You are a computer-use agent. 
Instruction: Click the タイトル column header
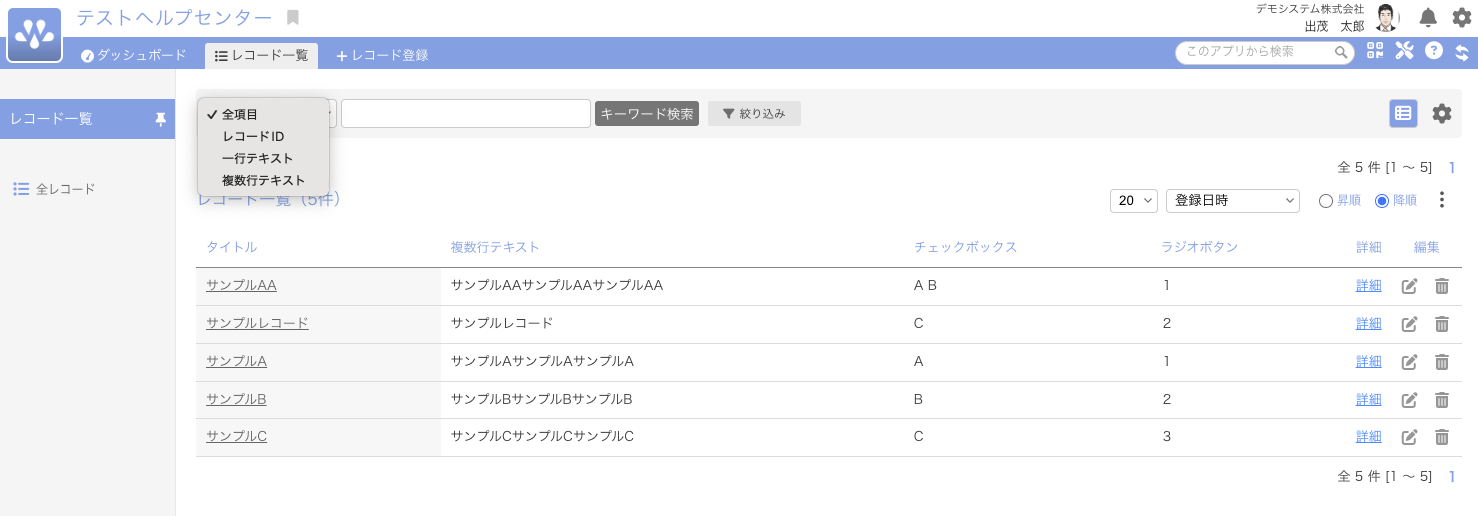(231, 248)
